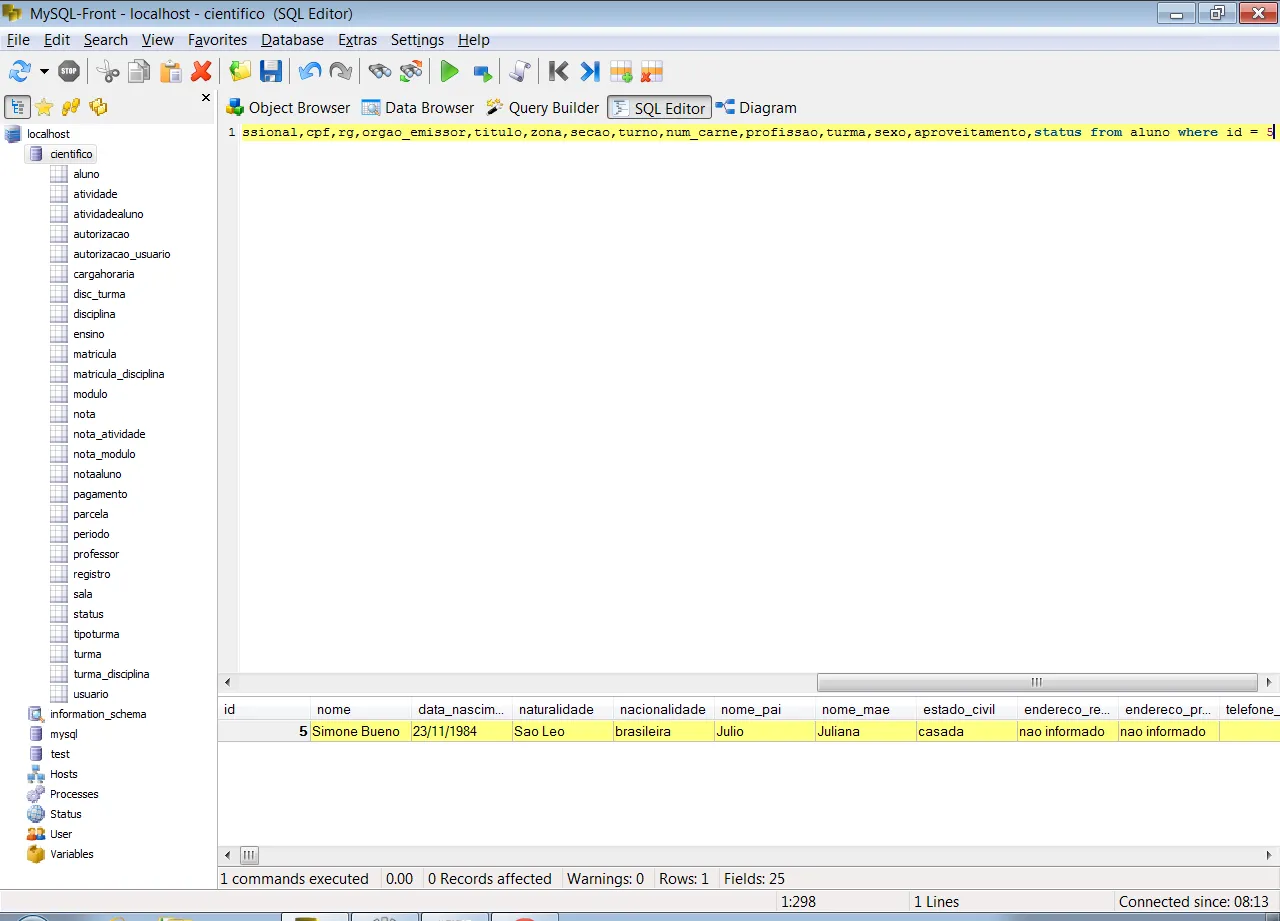
Task: Run the query with green play icon
Action: click(x=449, y=71)
